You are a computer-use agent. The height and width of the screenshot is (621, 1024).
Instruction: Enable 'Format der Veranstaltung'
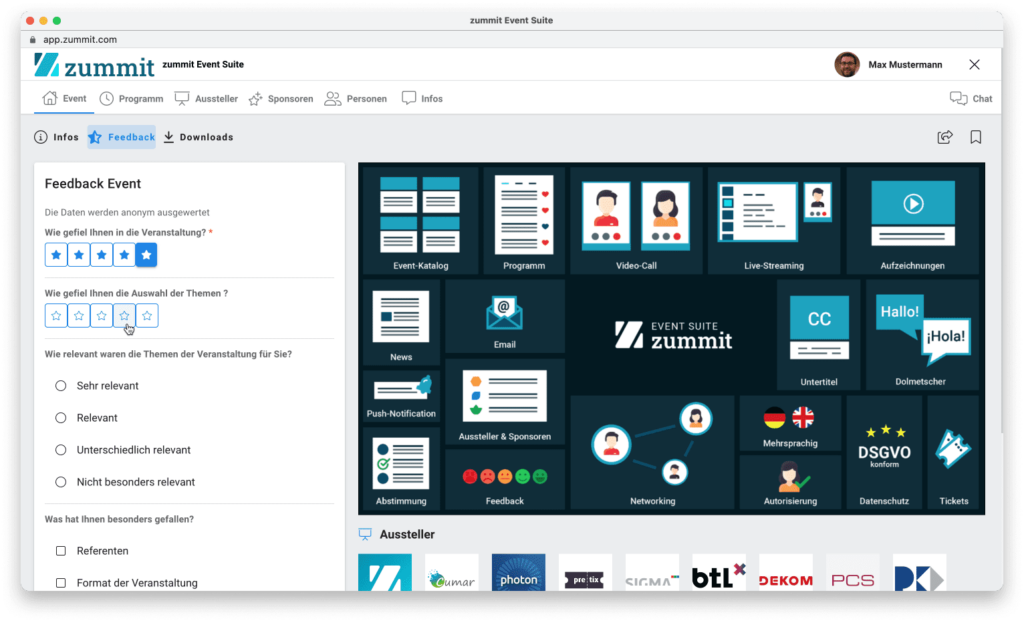tap(59, 582)
